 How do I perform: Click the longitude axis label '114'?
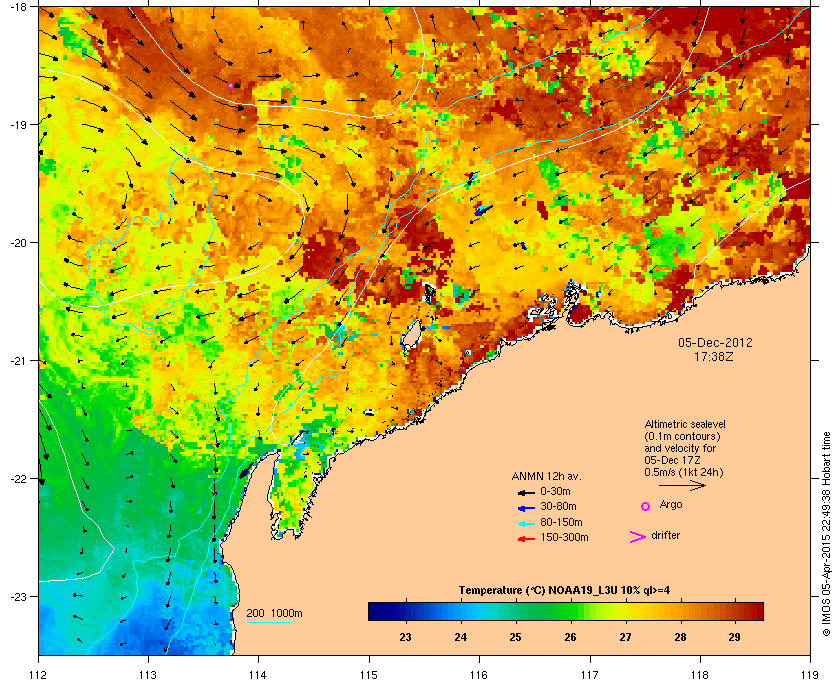coord(258,675)
